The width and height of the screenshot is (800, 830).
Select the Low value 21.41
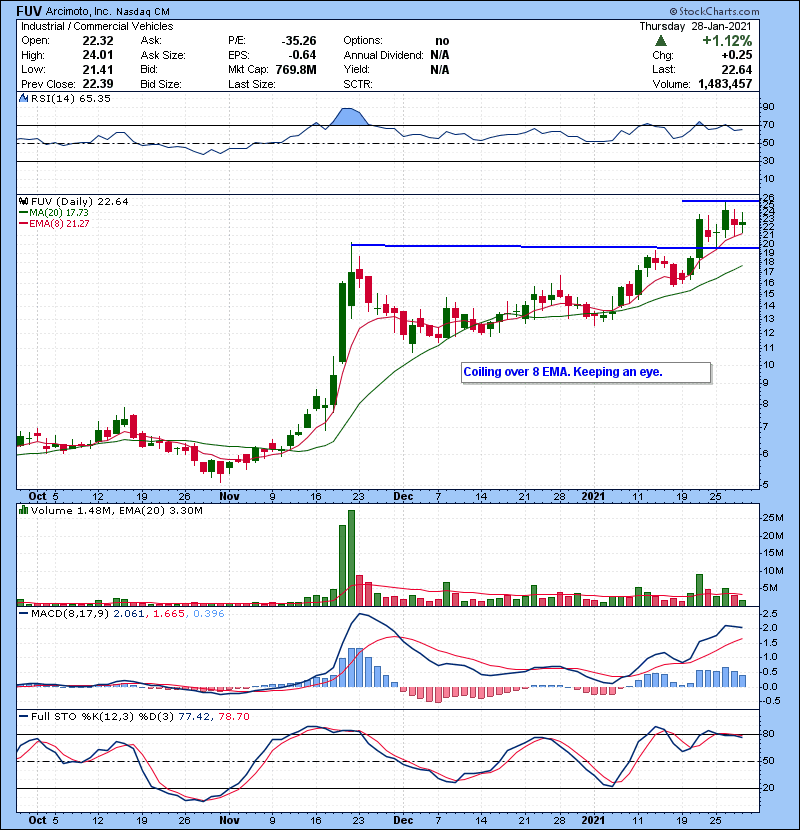click(x=98, y=69)
